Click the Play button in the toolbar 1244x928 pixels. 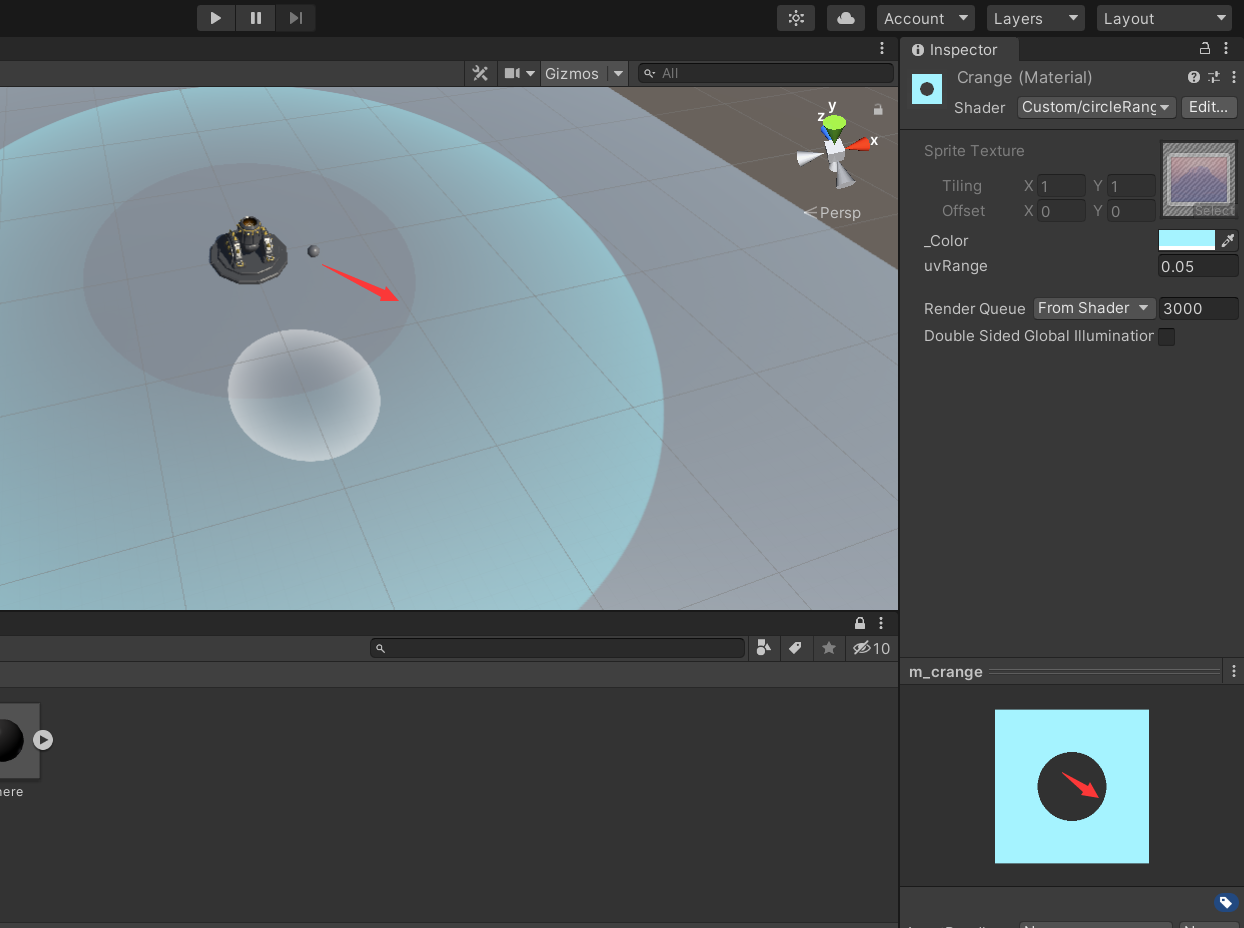click(x=215, y=18)
